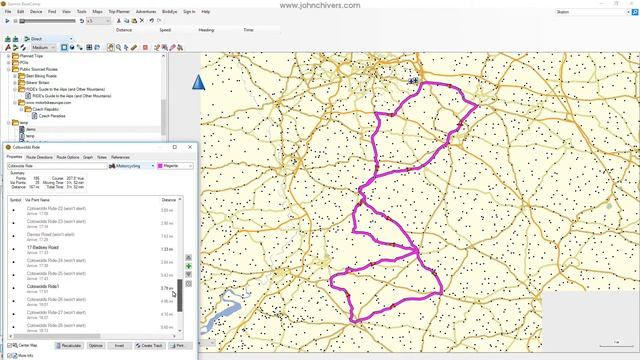This screenshot has width=640, height=360.
Task: Switch to the Graph tab
Action: [88, 157]
